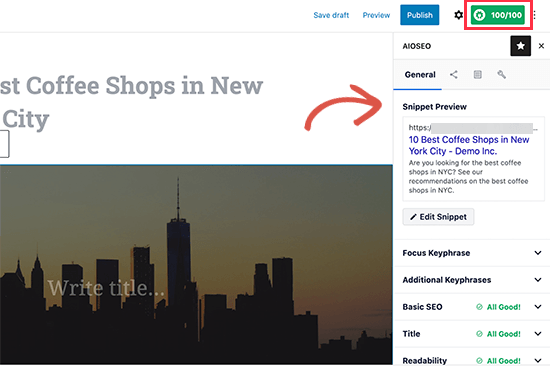The width and height of the screenshot is (550, 367).
Task: Click the blue Publish button
Action: point(420,15)
